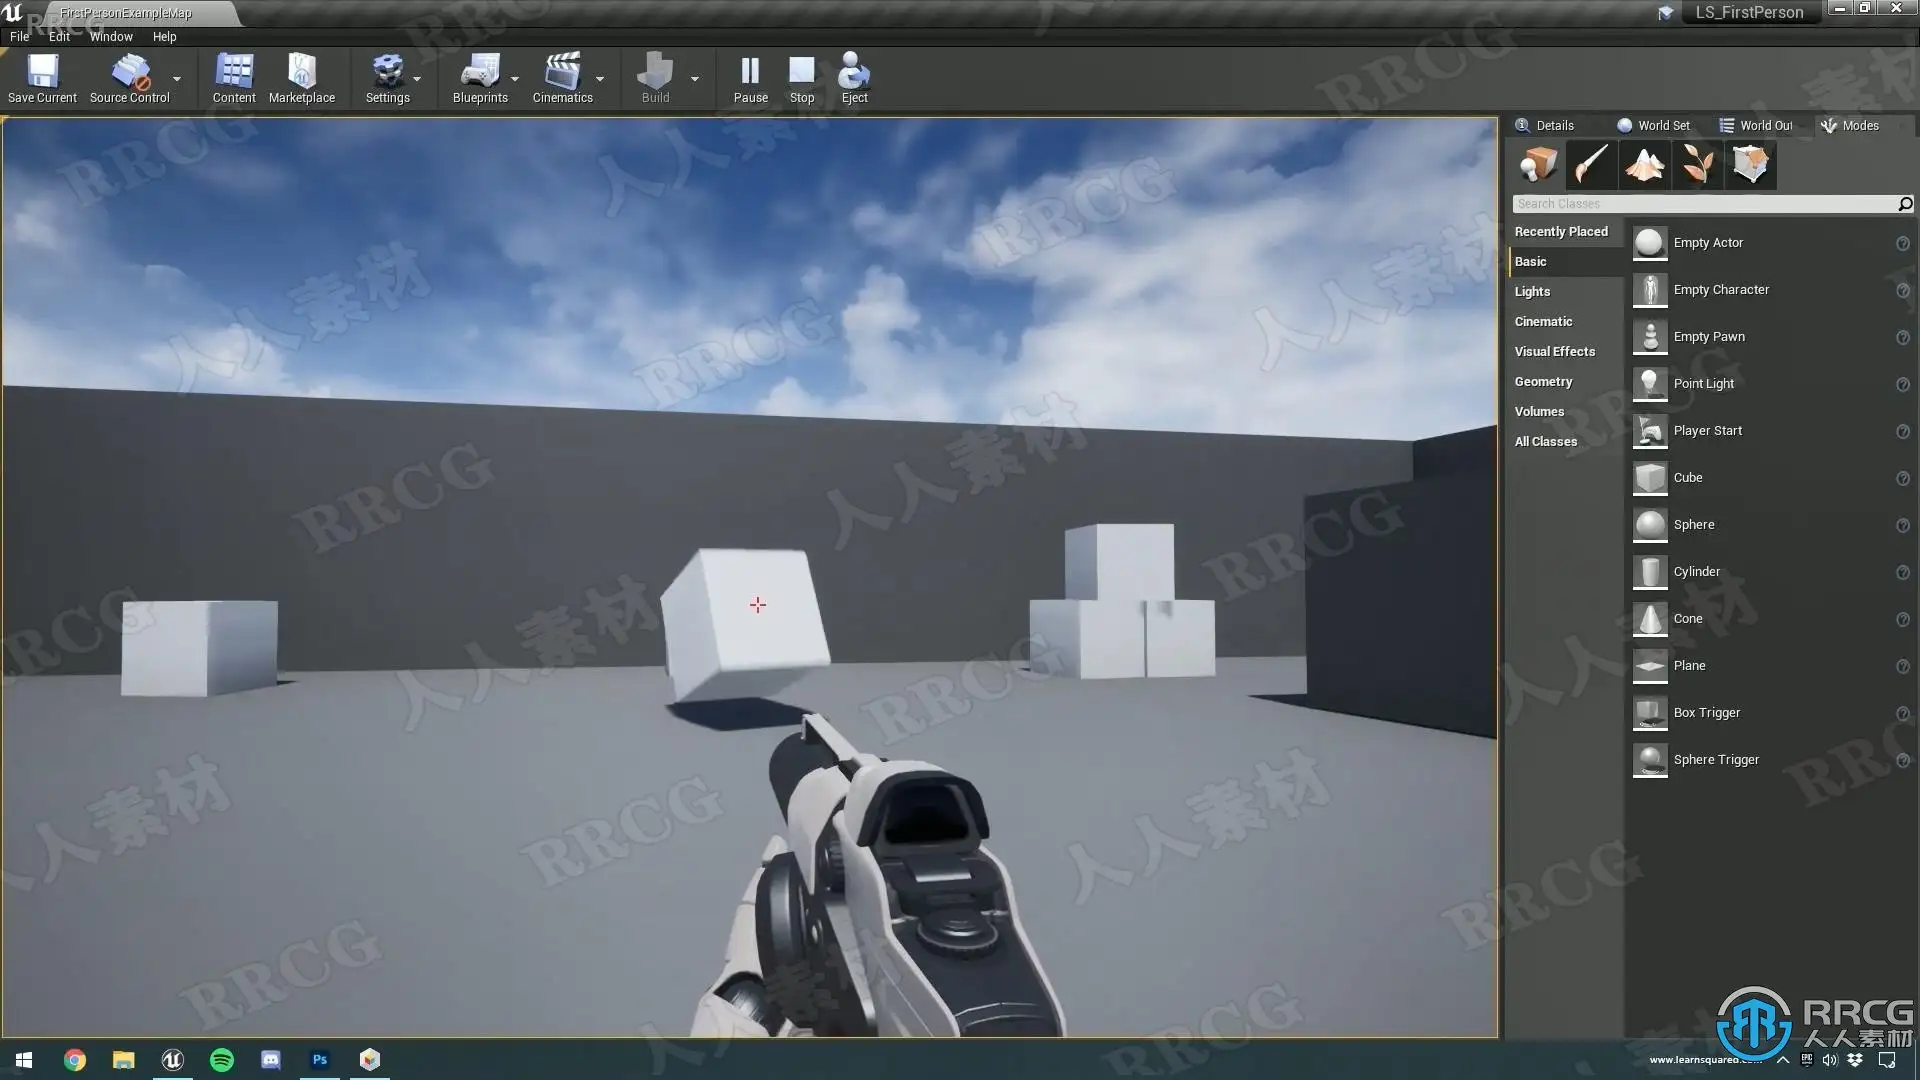
Task: Select the Geometry category
Action: (x=1543, y=381)
